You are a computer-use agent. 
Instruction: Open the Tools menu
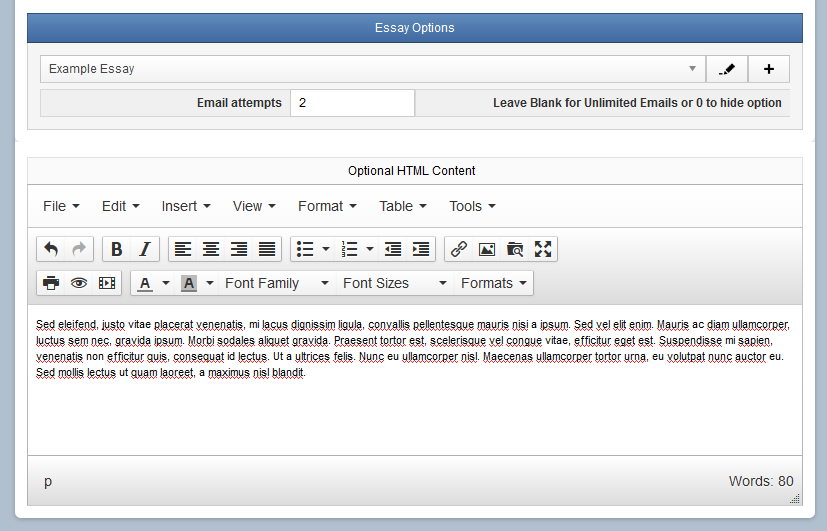click(472, 206)
